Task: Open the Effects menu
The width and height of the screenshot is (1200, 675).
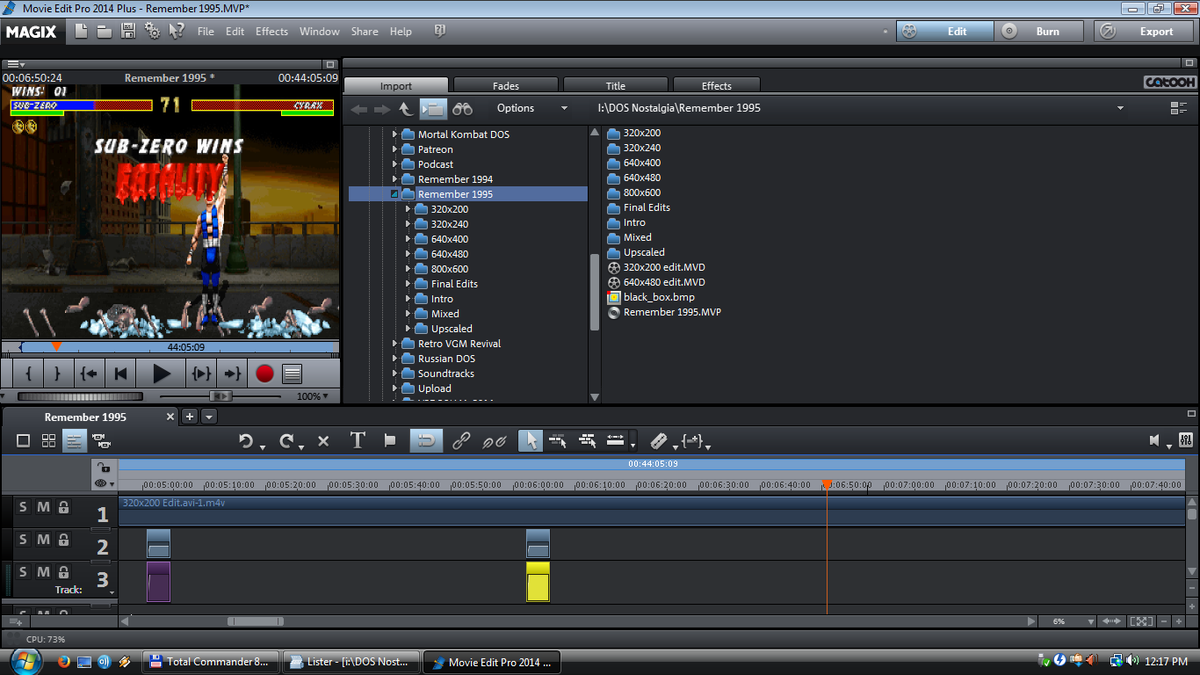Action: coord(272,31)
